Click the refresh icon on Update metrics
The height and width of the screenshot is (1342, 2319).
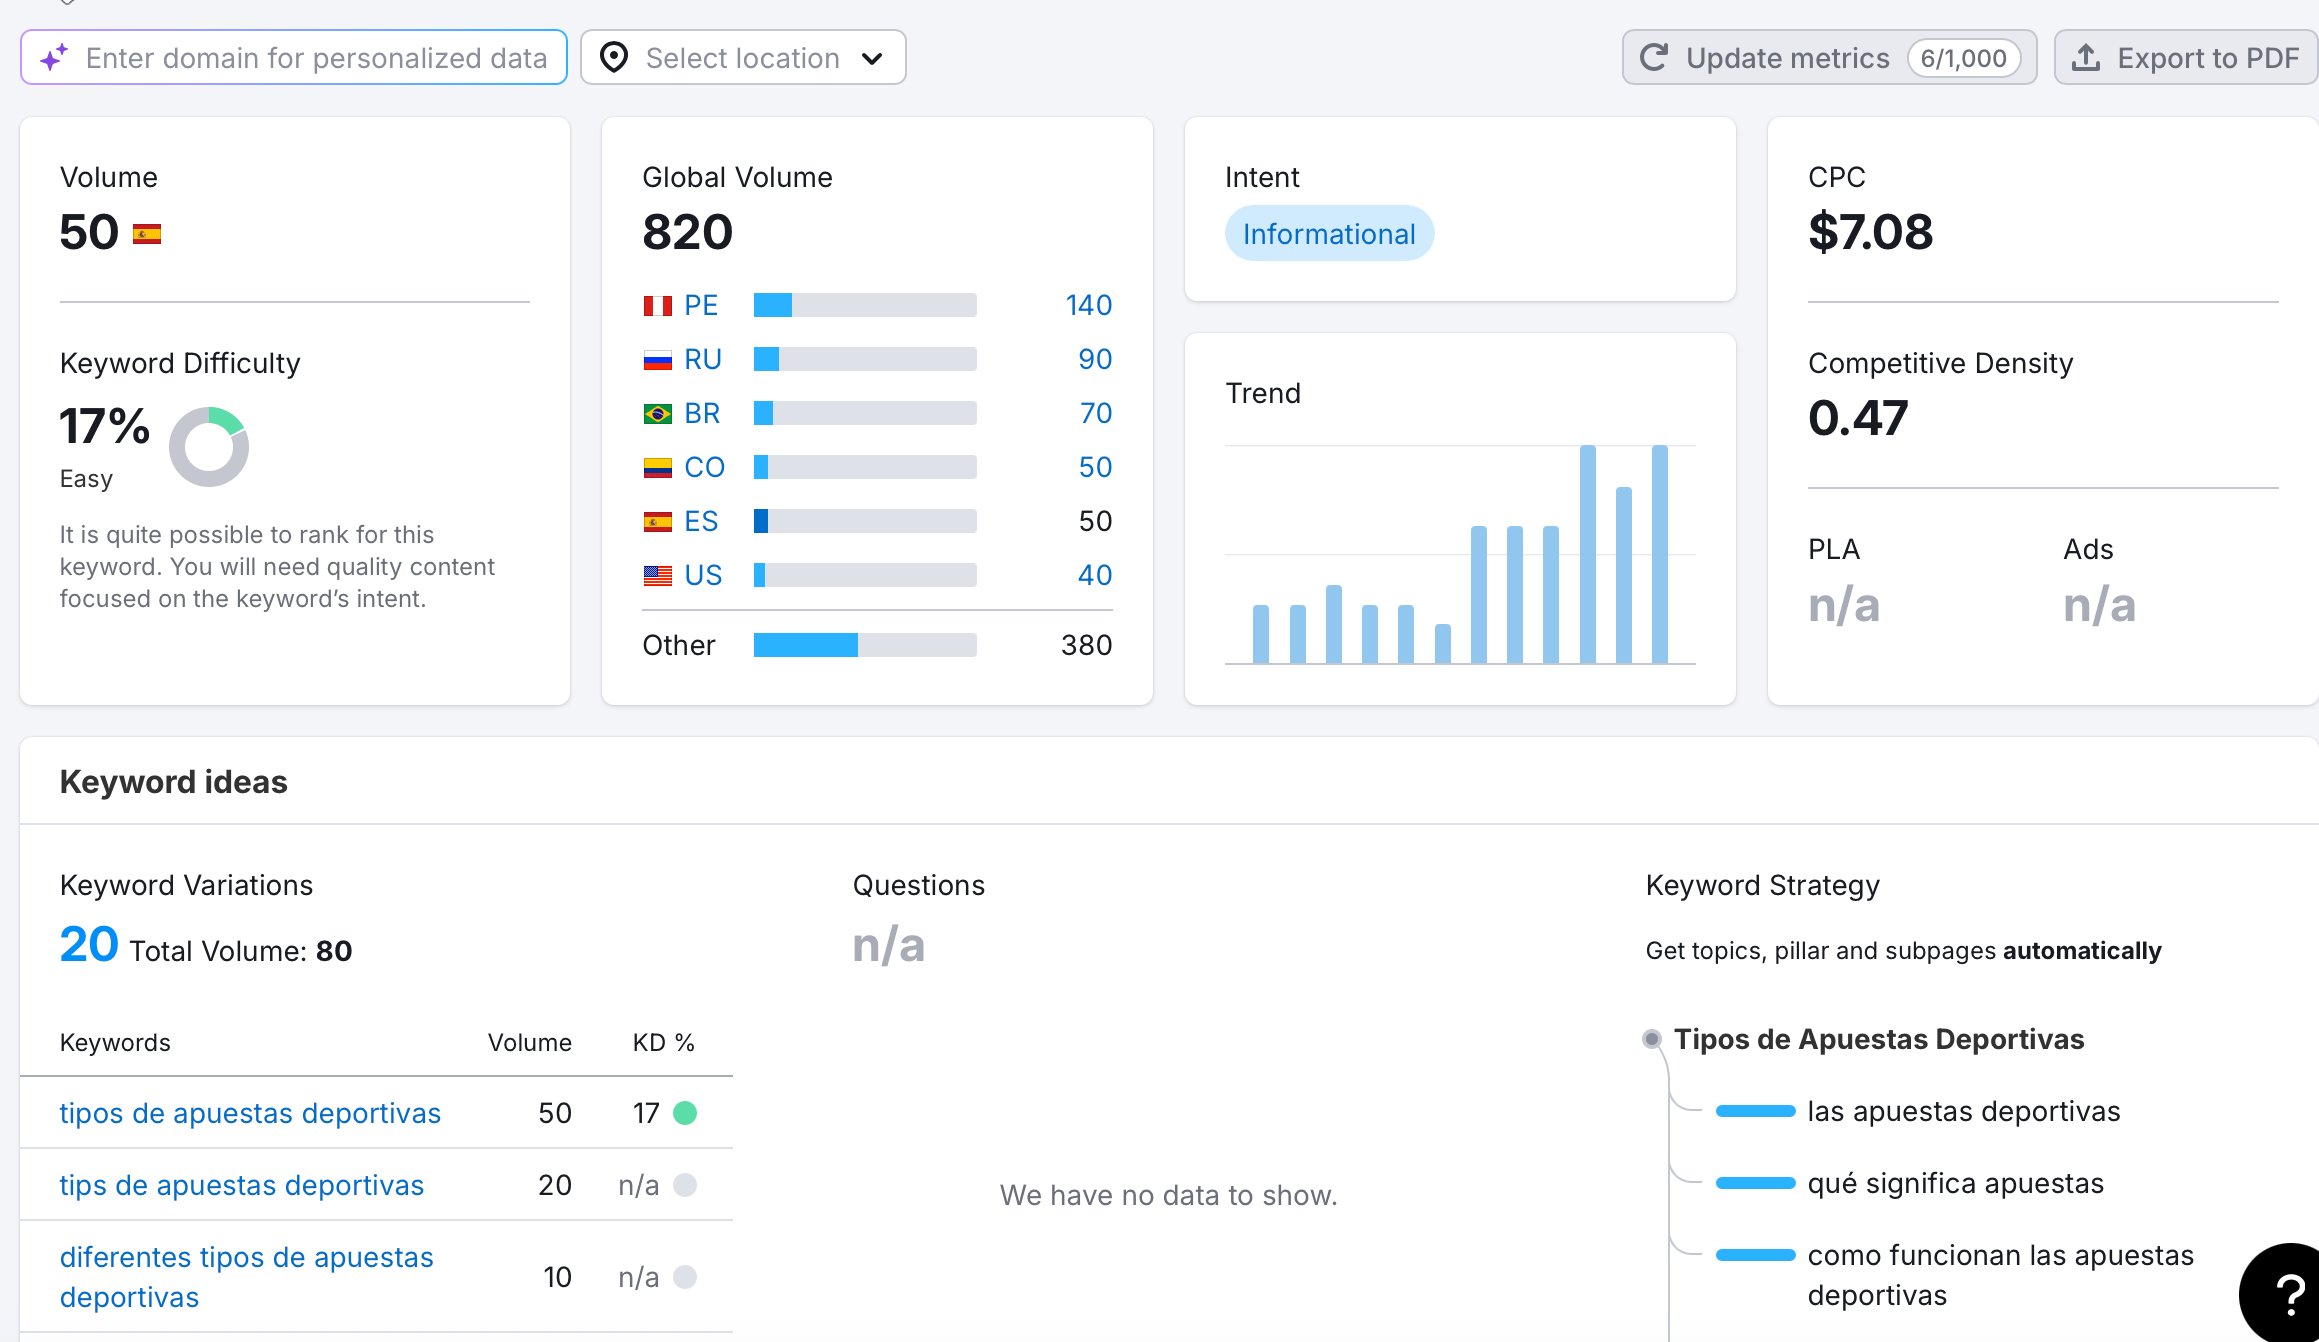coord(1654,58)
